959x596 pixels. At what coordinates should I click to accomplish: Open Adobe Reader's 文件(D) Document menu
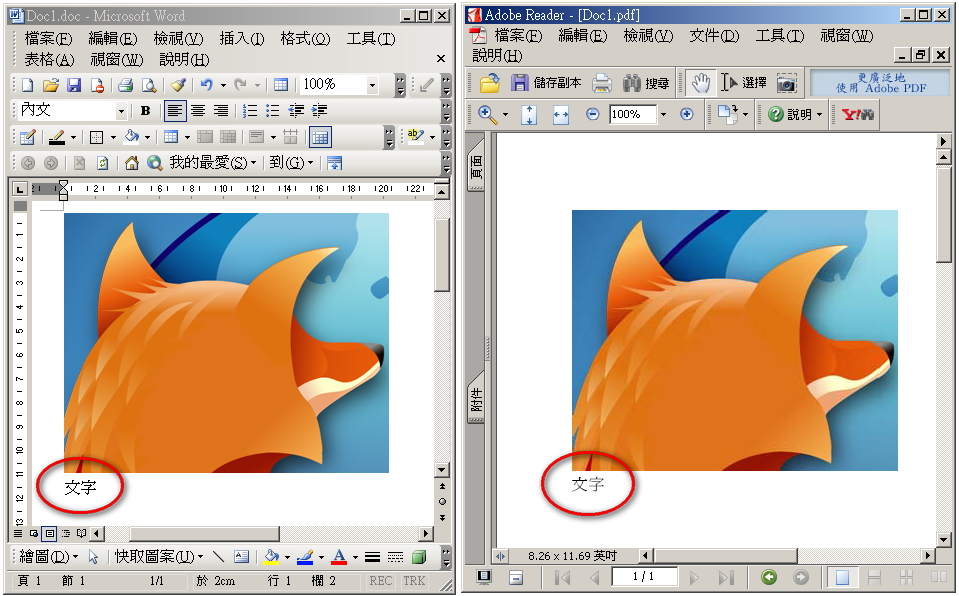(x=714, y=36)
